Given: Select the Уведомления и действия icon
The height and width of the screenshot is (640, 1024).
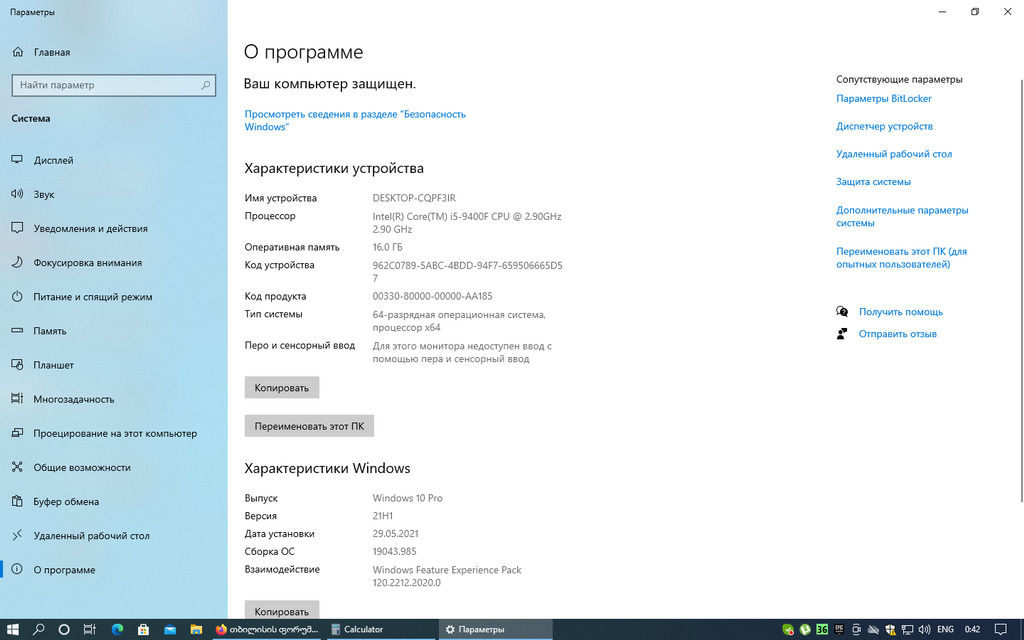Looking at the screenshot, I should point(18,229).
